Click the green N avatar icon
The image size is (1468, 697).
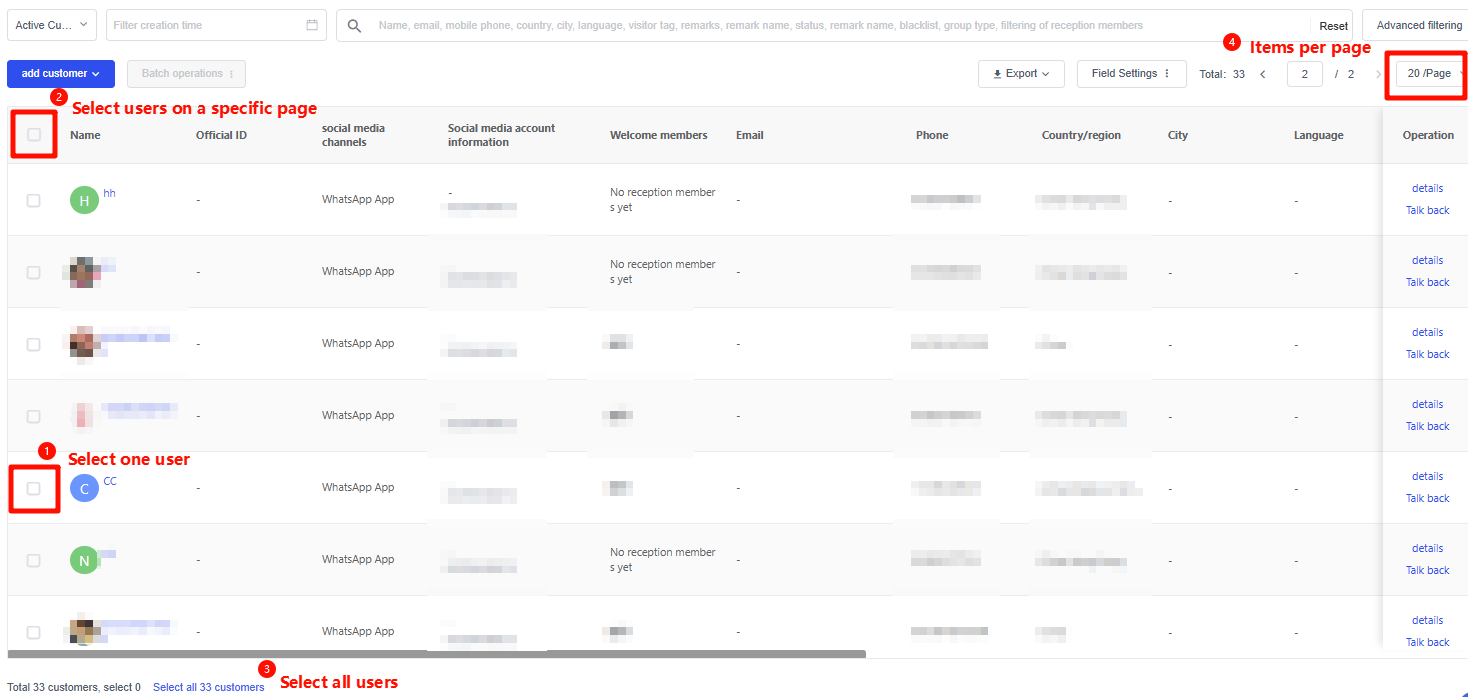pos(84,560)
